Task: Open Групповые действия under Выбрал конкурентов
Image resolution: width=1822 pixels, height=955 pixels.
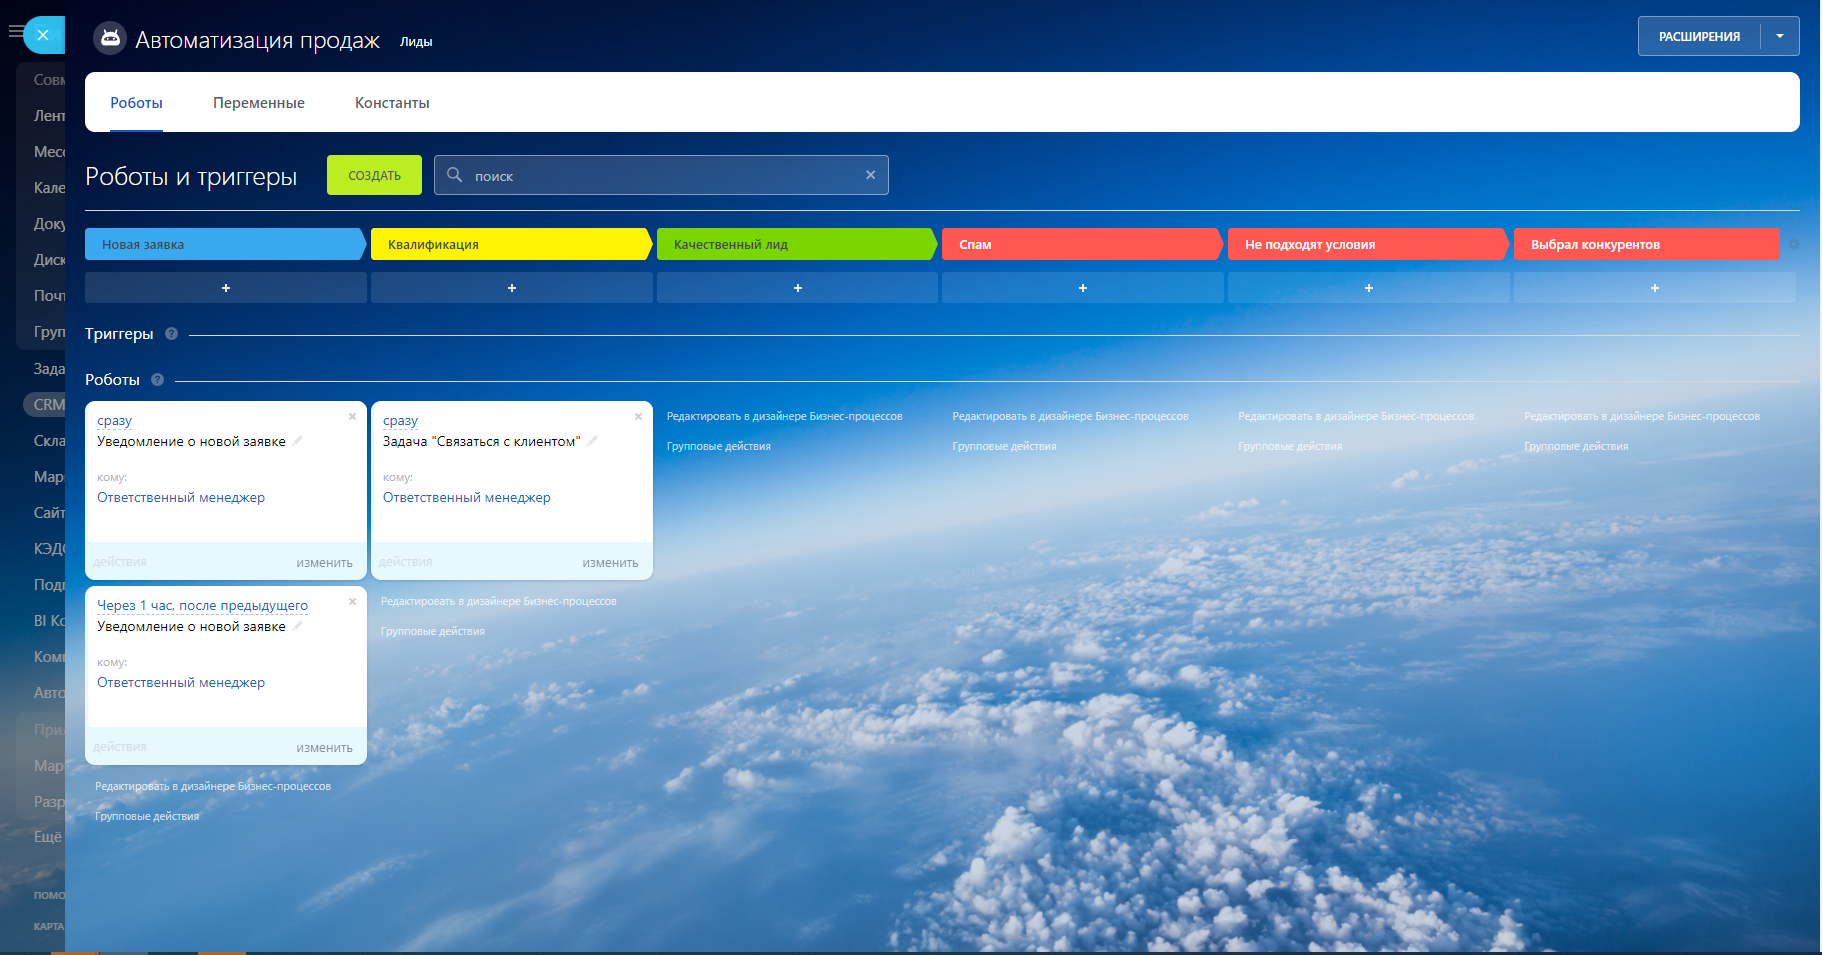Action: pyautogui.click(x=1576, y=446)
